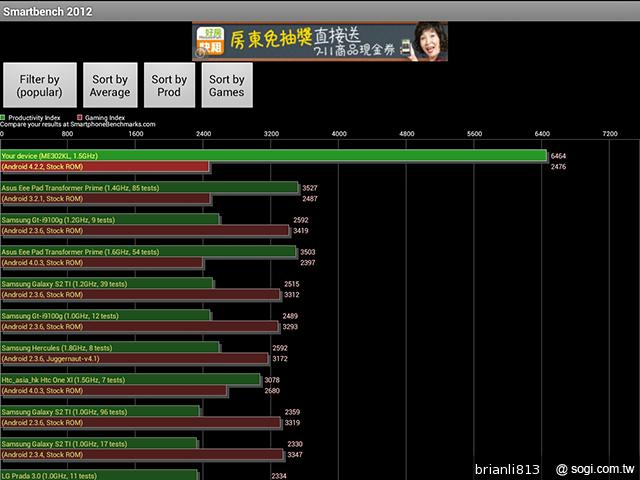
Task: Tap the Sort by Games button
Action: 226,86
